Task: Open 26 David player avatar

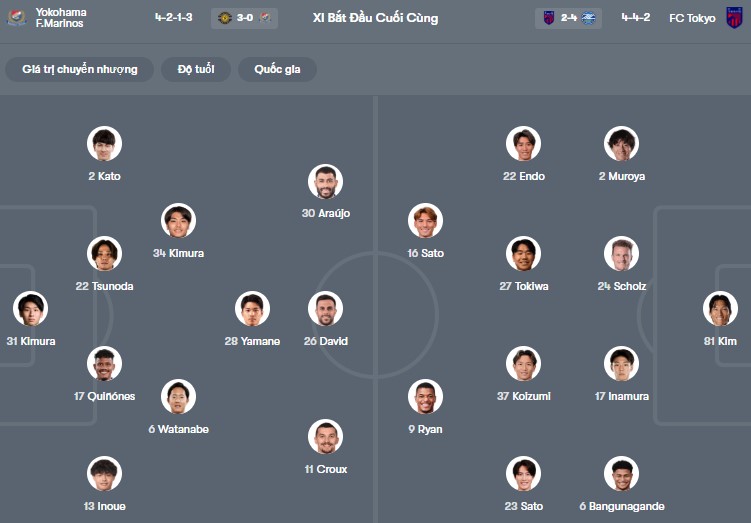Action: click(x=325, y=309)
